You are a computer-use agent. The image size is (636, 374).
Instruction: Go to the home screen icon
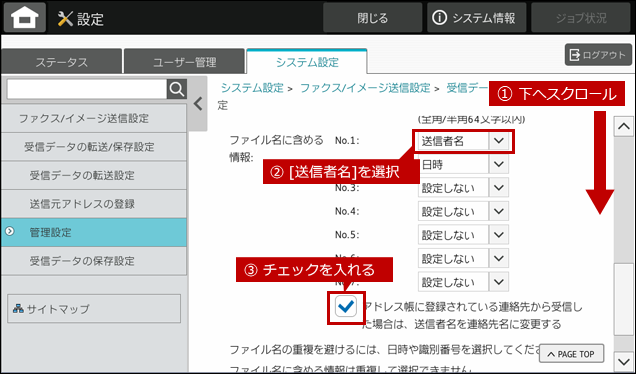[24, 18]
